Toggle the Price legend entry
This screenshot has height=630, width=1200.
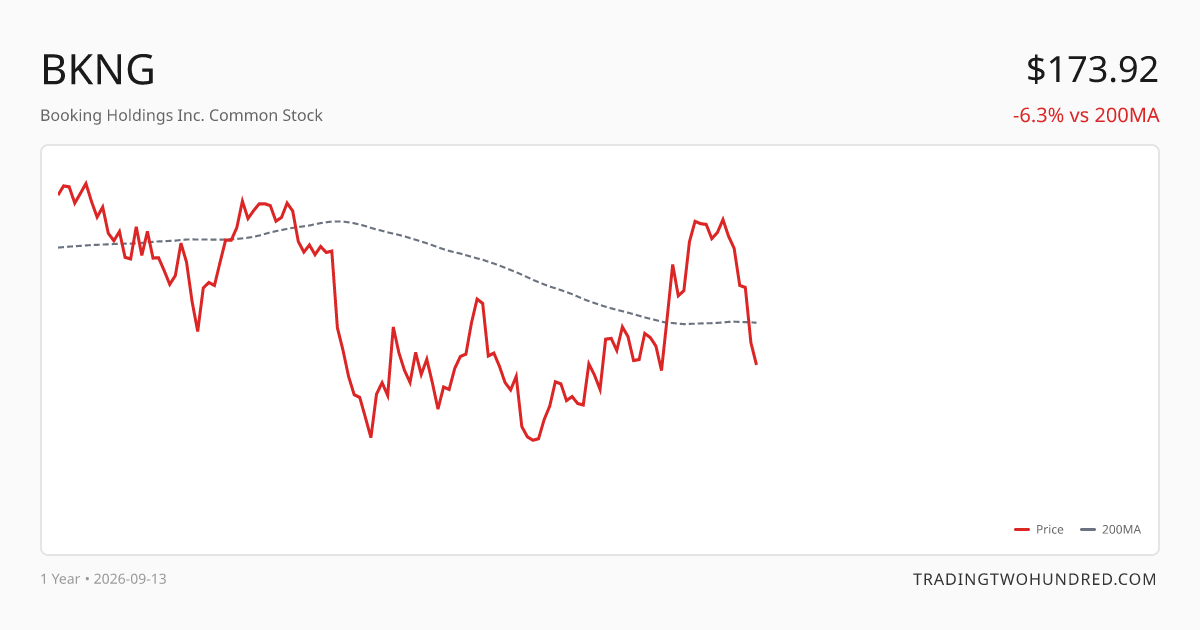(x=1039, y=530)
